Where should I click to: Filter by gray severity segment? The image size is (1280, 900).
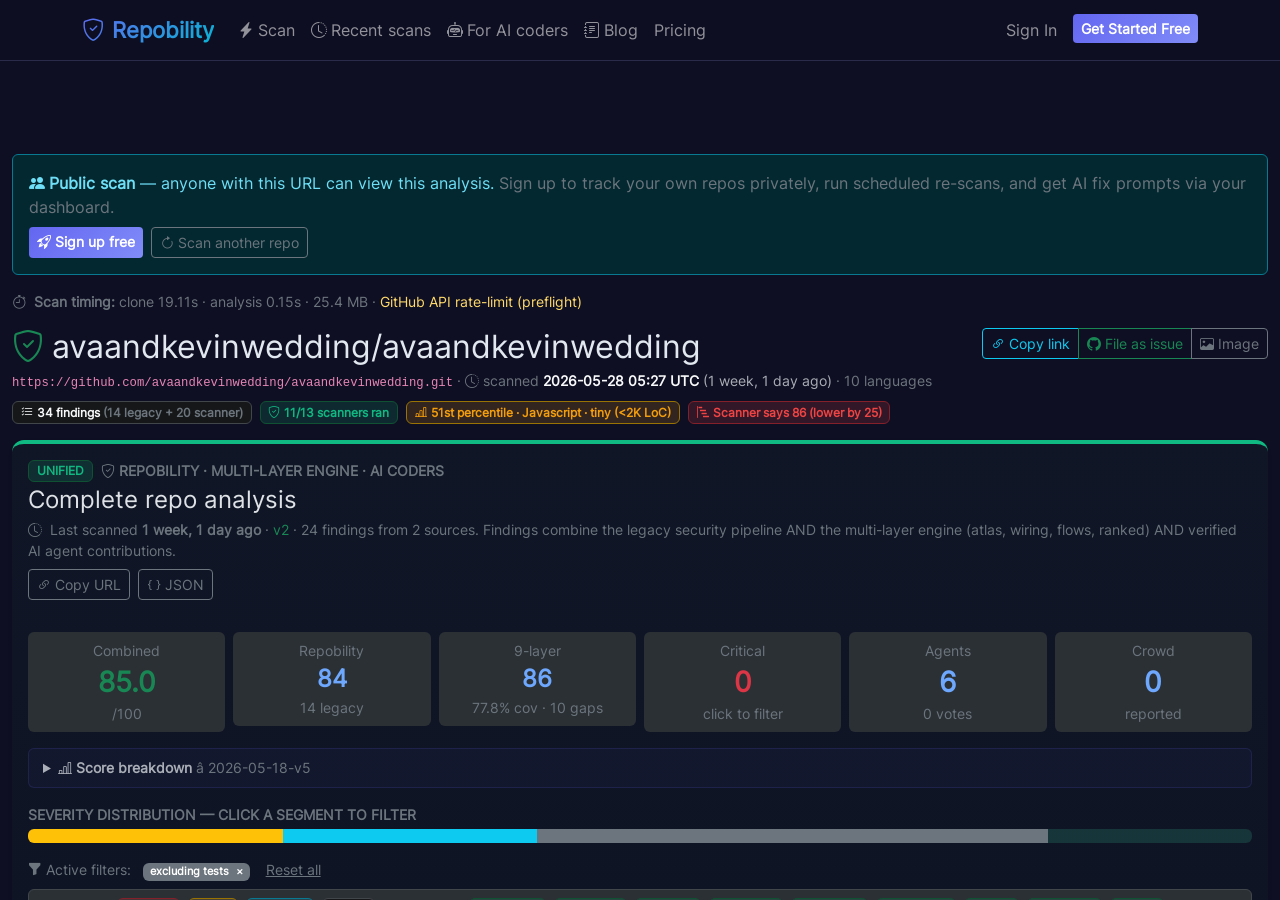click(x=792, y=836)
